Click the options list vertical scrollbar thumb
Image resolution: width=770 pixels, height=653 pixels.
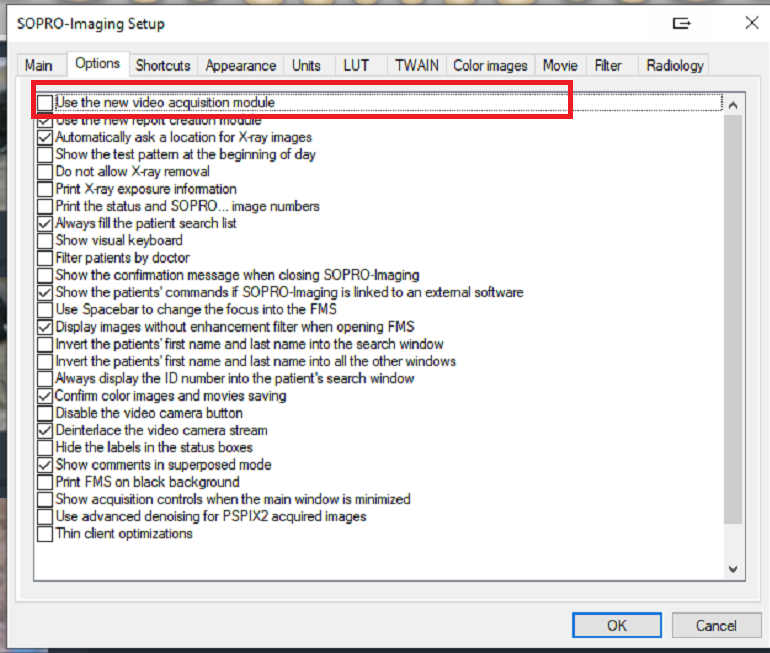[733, 320]
